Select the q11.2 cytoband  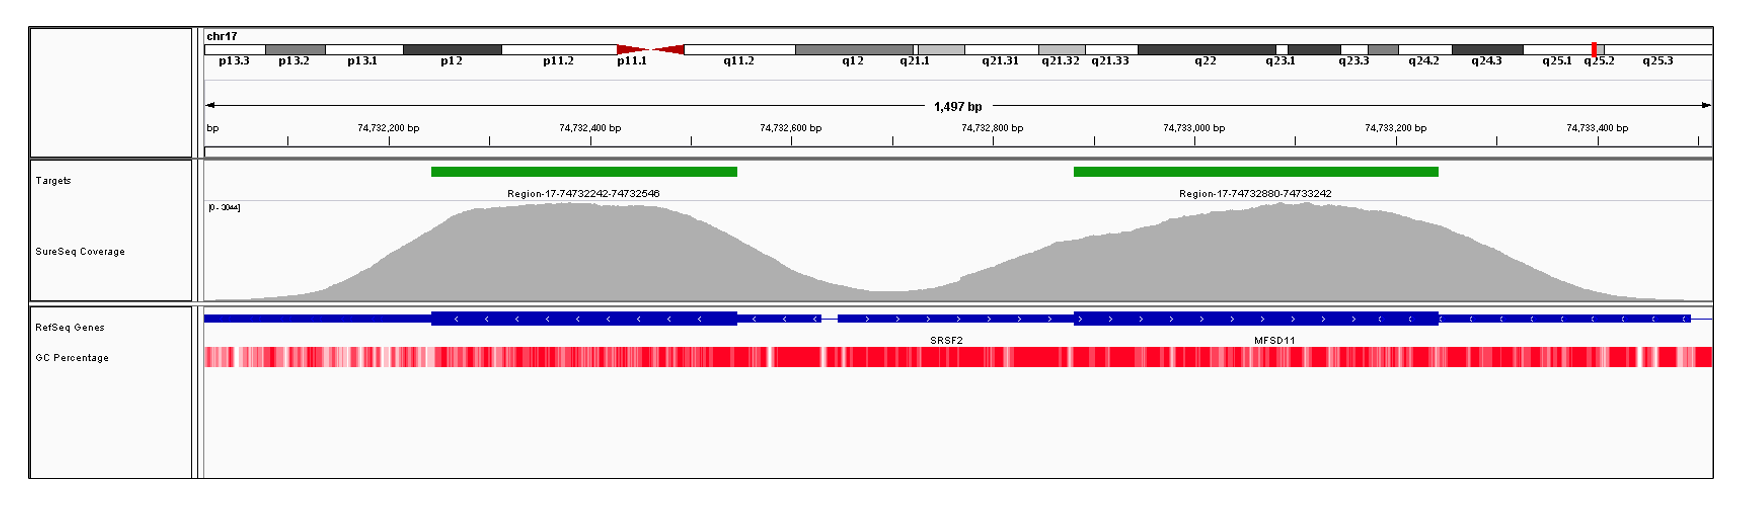coord(739,49)
